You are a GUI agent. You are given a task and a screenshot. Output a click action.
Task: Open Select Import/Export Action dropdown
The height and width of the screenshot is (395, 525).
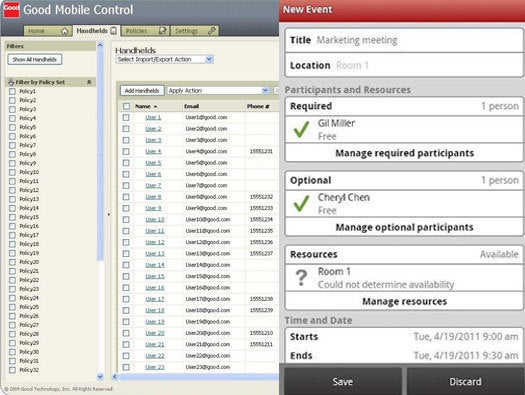[x=164, y=60]
